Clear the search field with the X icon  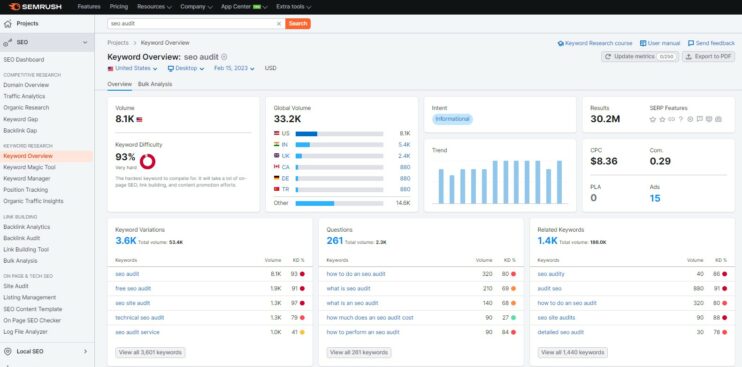coord(279,23)
